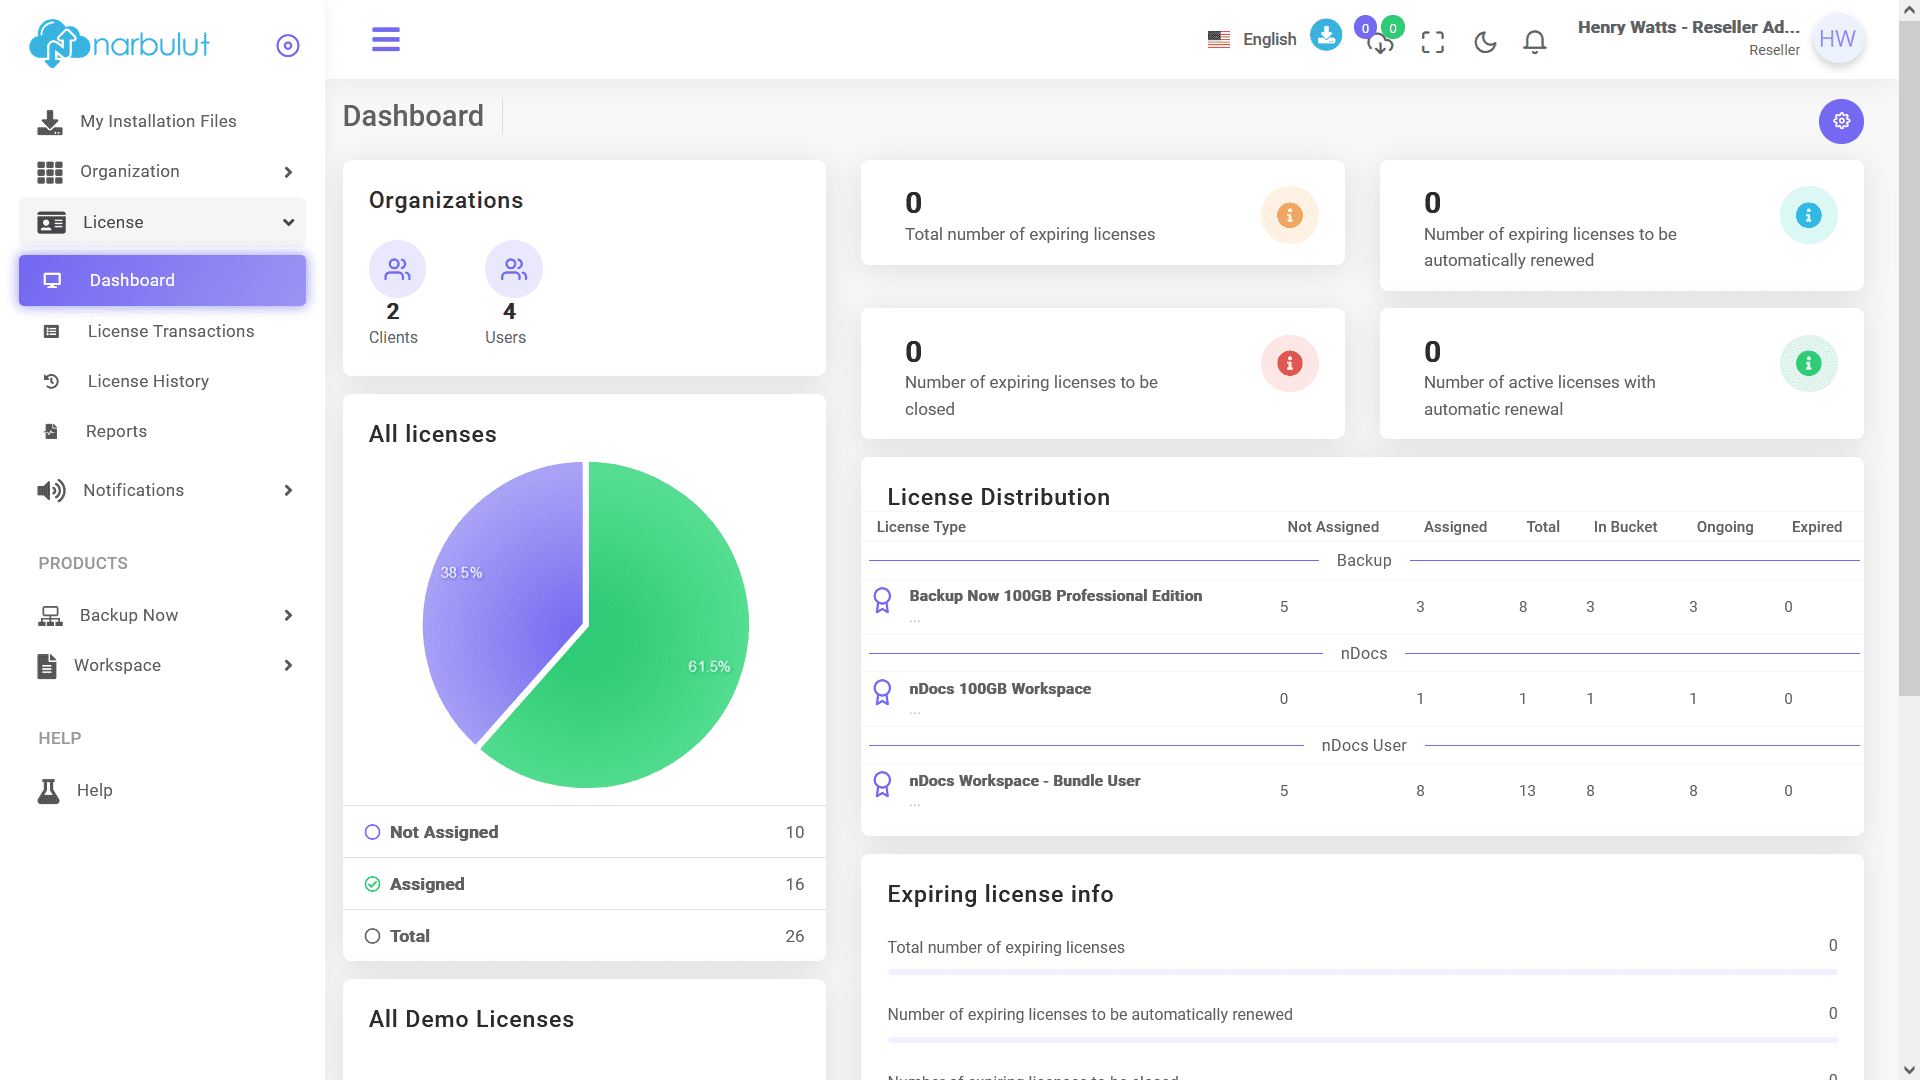Screen dimensions: 1920x1080
Task: Click the Clients people icon
Action: (397, 269)
